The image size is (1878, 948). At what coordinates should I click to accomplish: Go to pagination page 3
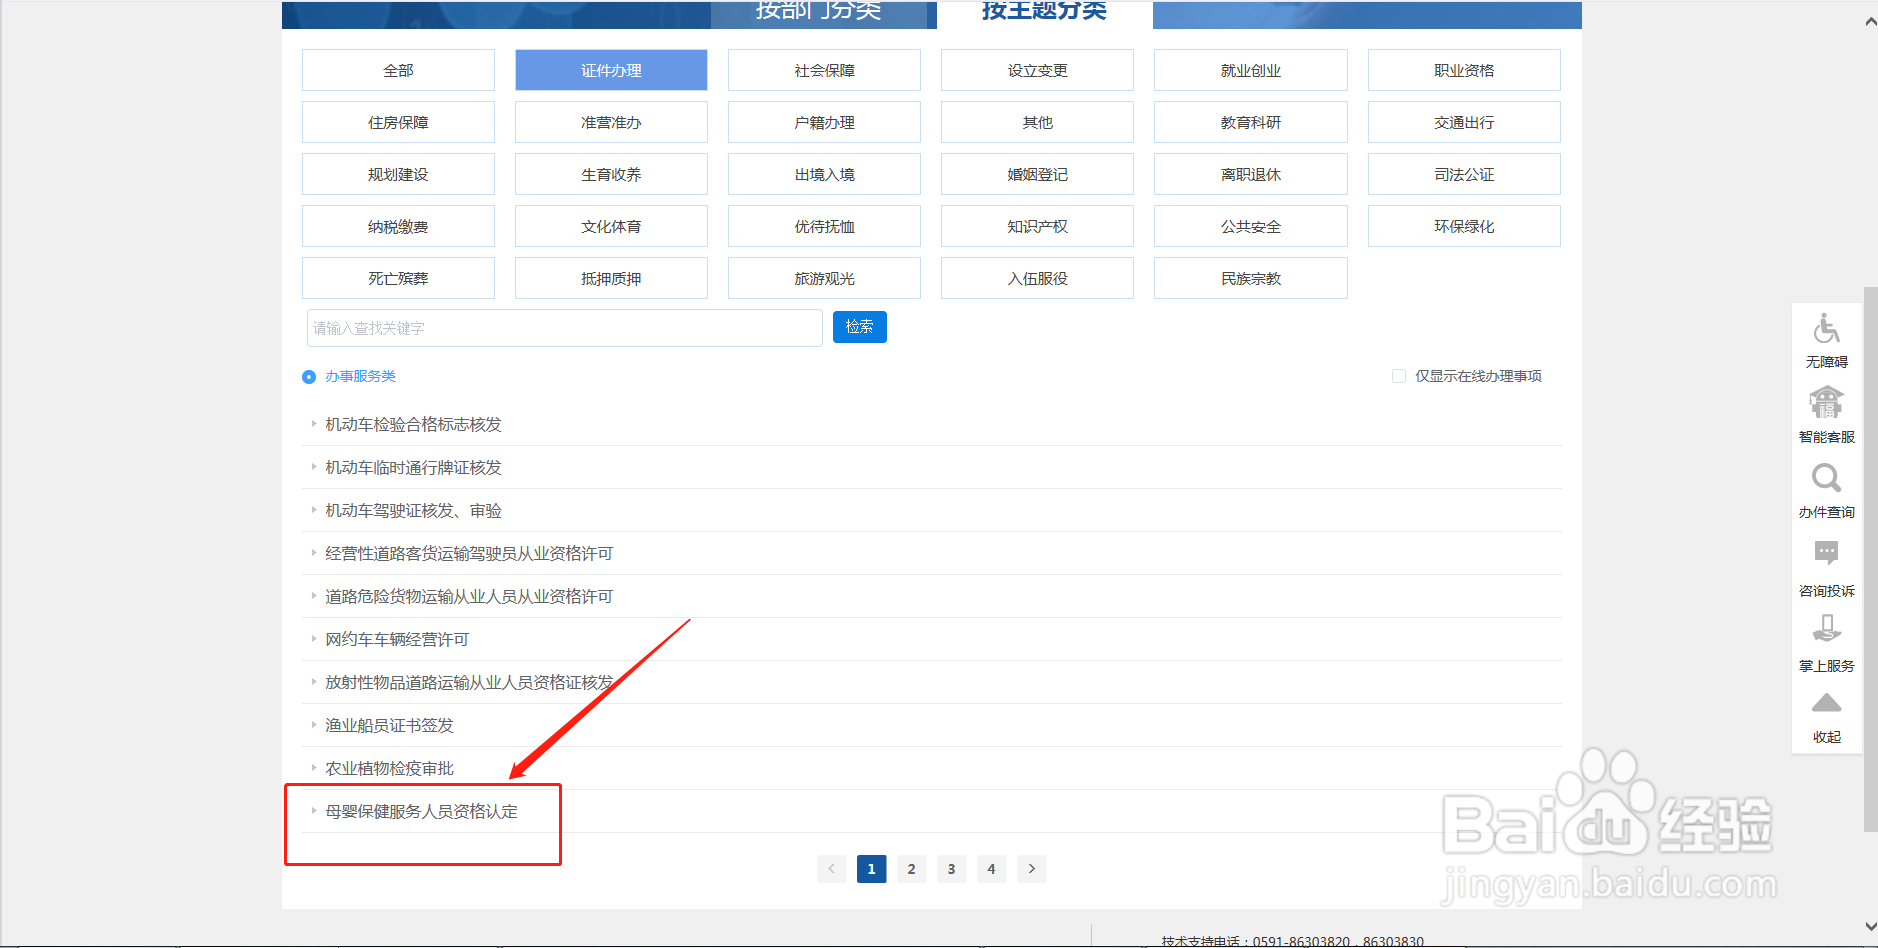[951, 868]
